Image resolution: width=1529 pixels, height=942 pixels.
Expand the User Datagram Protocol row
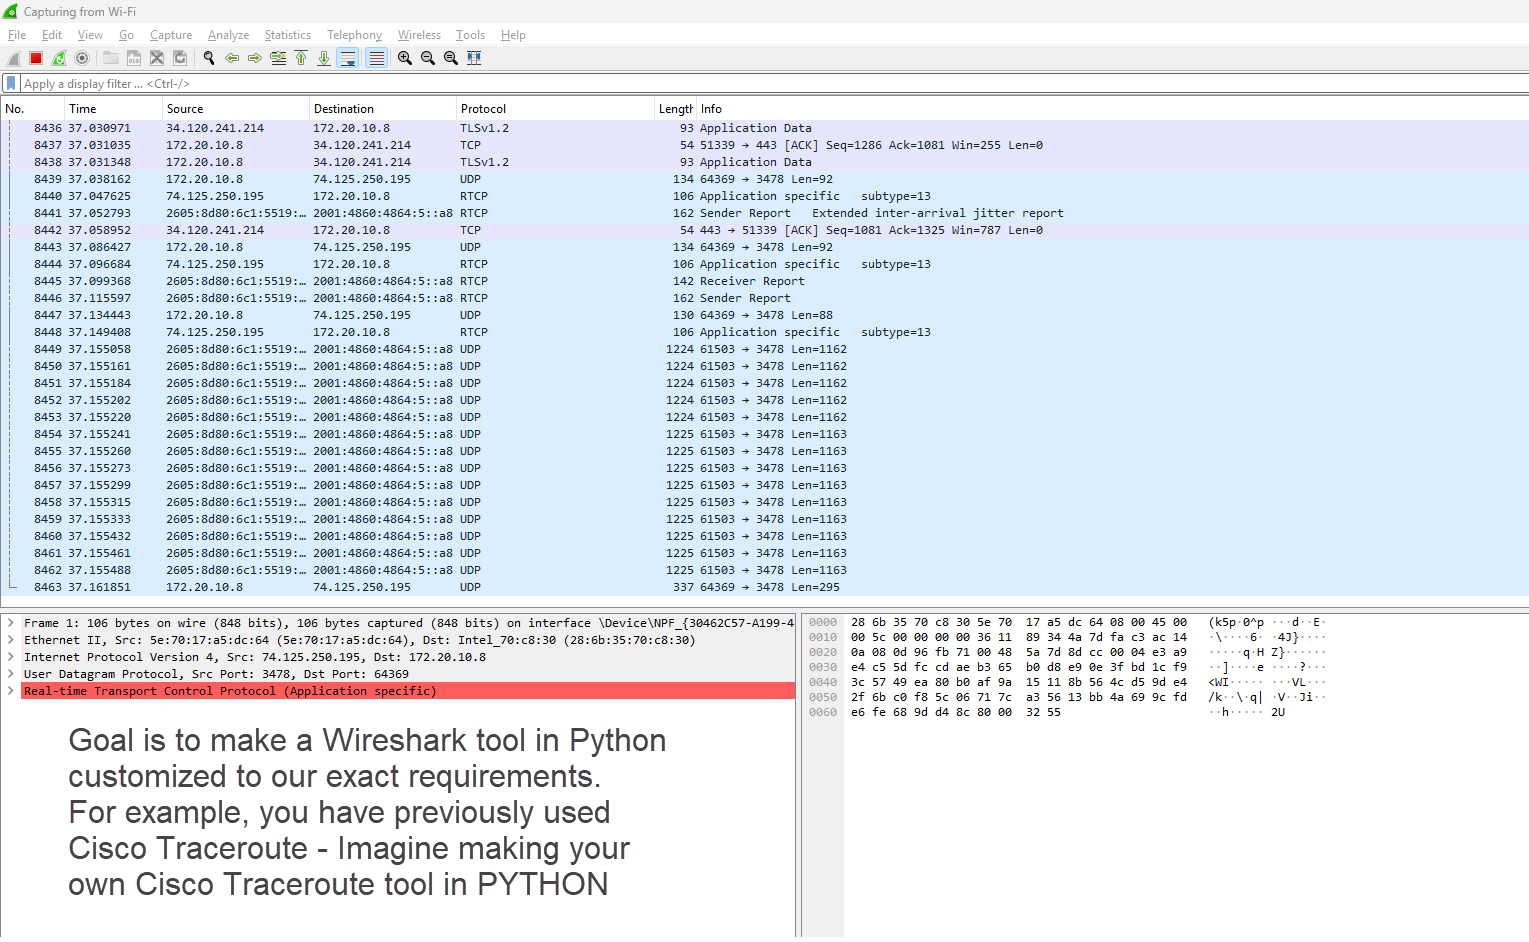coord(11,674)
